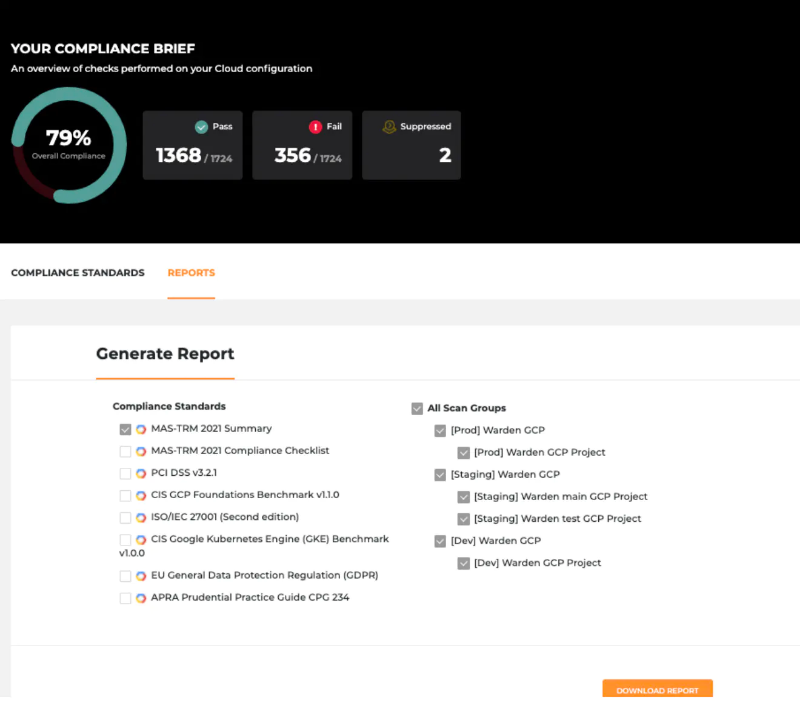
Task: Uncheck [Staging] Warden test GCP Project checkbox
Action: [x=463, y=519]
